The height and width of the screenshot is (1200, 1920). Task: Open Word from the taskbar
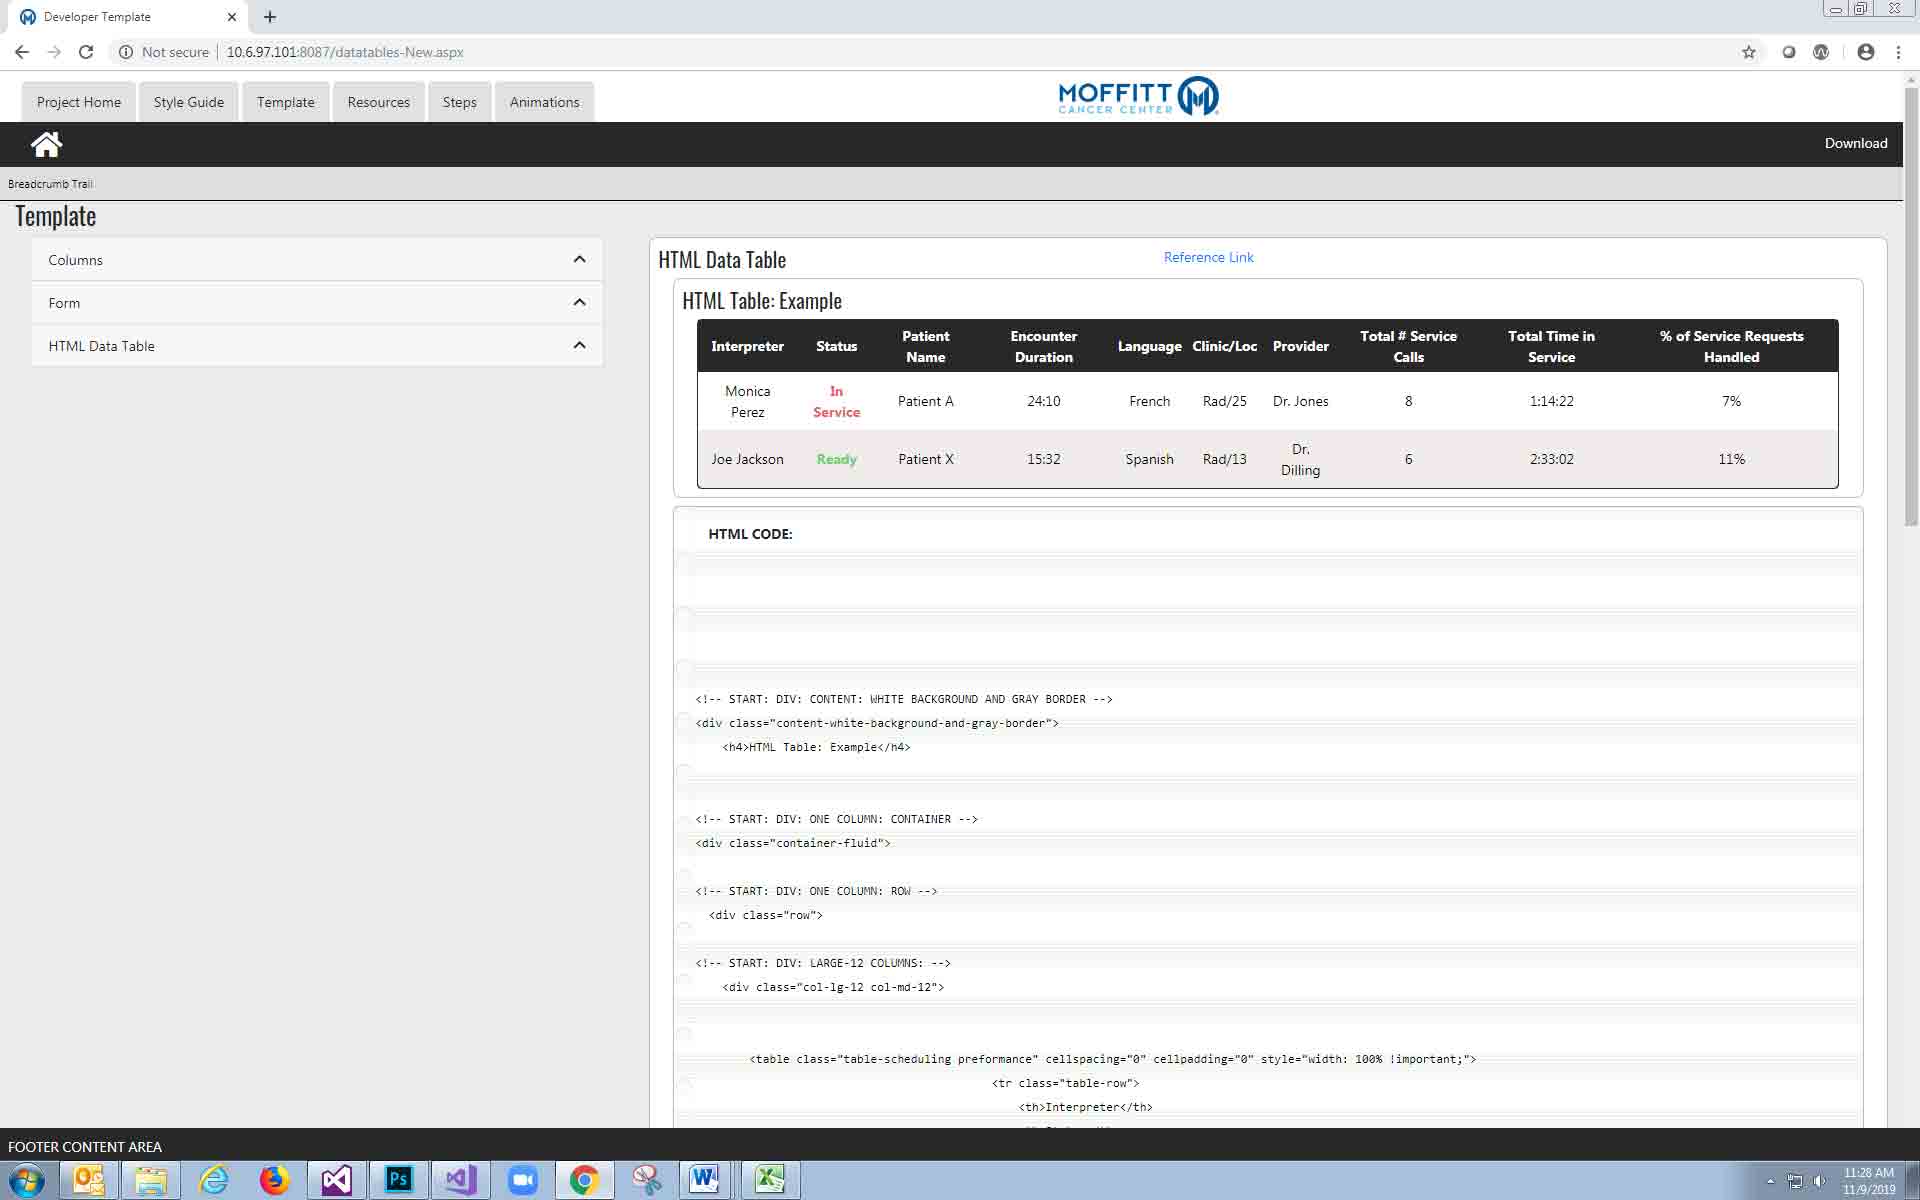point(704,1180)
